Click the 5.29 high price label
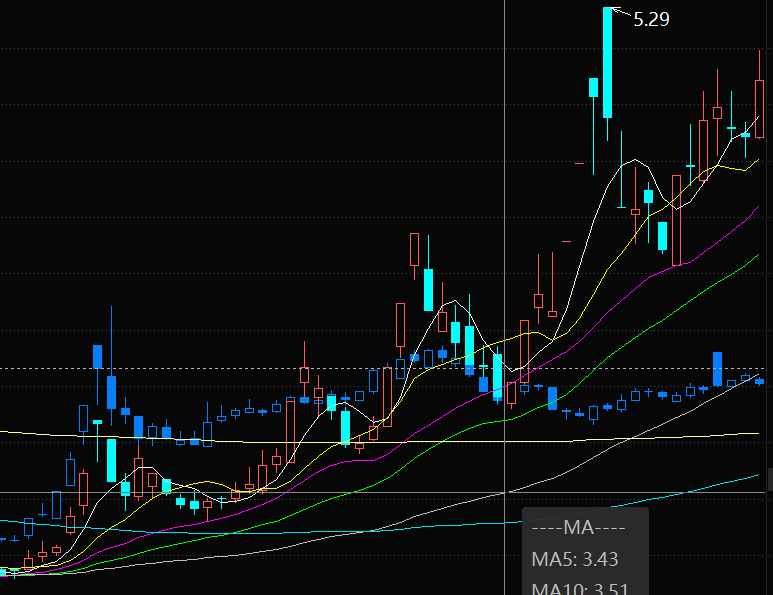This screenshot has height=595, width=773. tap(651, 19)
